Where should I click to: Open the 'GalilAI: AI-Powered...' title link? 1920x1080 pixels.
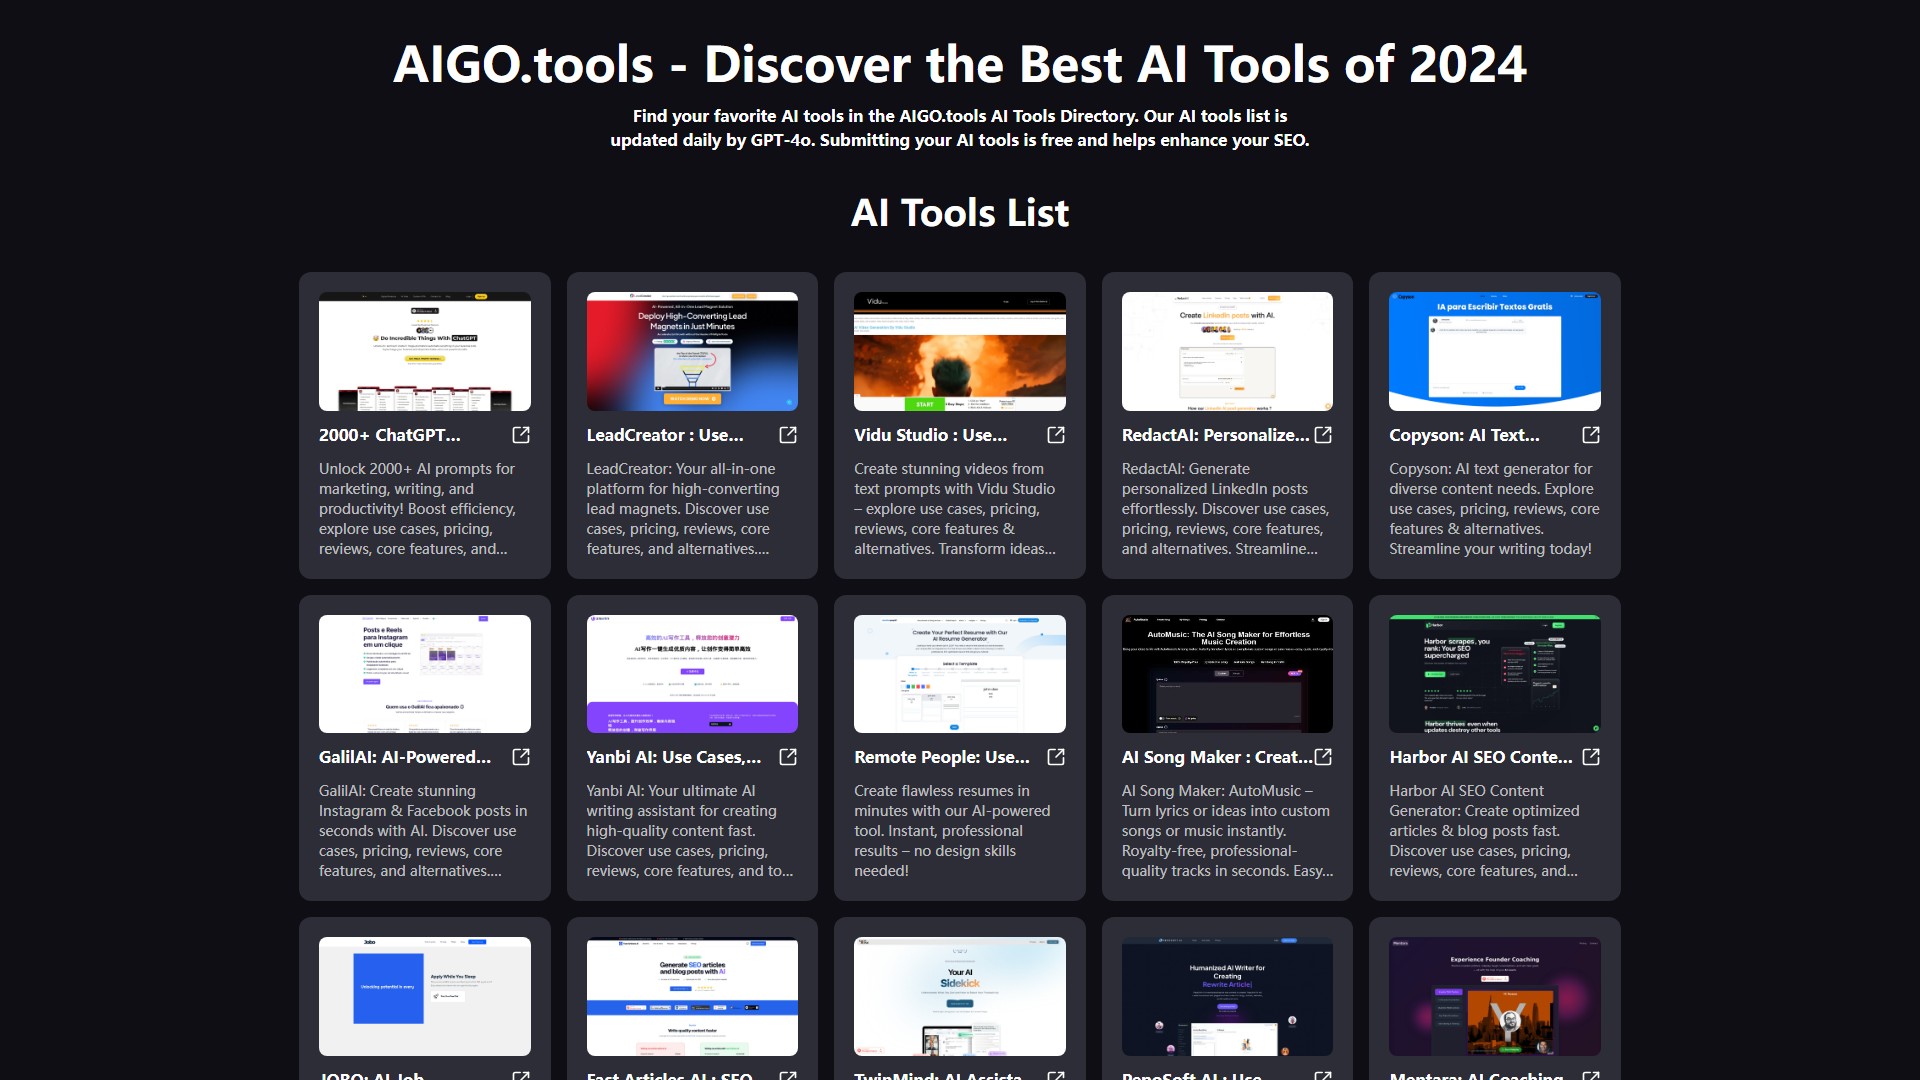405,757
